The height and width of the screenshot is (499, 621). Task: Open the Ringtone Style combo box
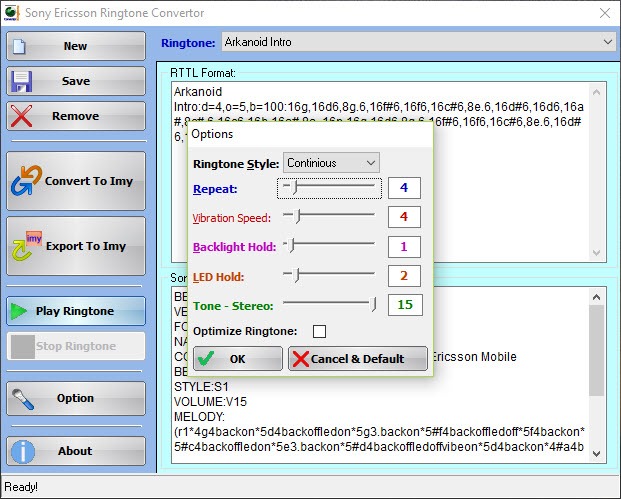331,163
